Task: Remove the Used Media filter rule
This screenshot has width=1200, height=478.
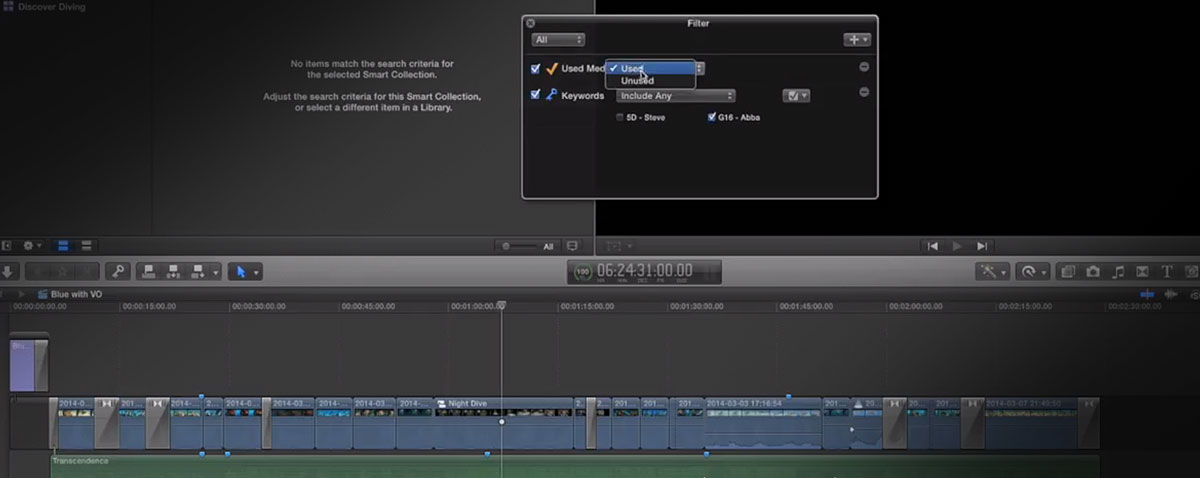Action: pyautogui.click(x=864, y=67)
